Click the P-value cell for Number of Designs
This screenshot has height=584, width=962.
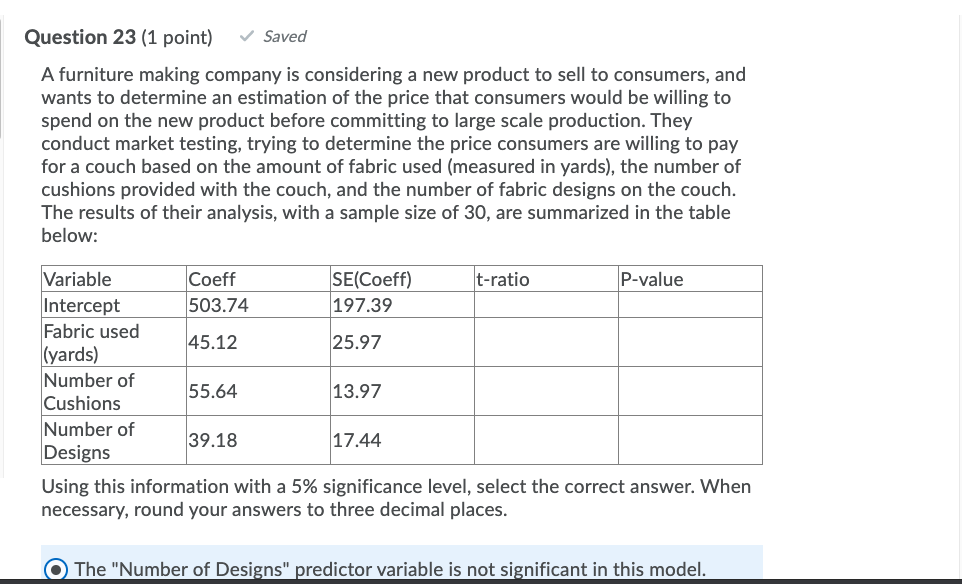690,440
